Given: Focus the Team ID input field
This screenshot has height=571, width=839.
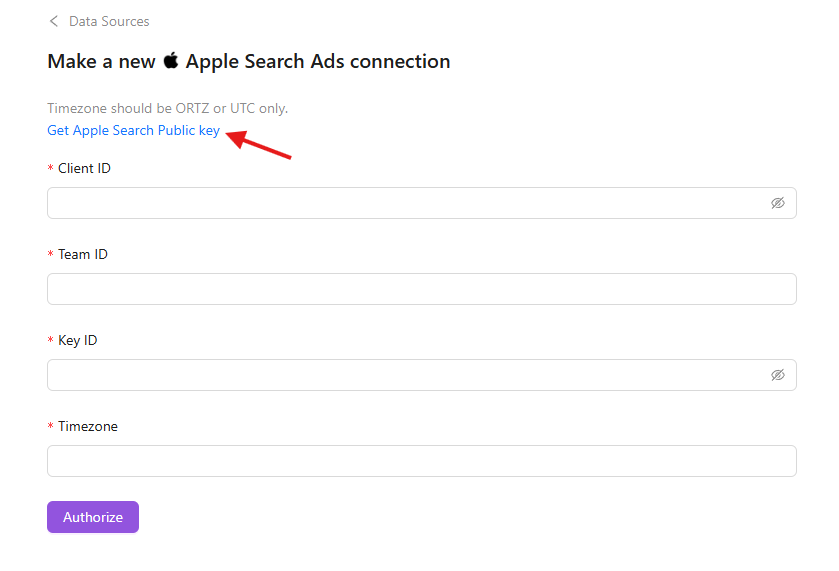Looking at the screenshot, I should (422, 289).
